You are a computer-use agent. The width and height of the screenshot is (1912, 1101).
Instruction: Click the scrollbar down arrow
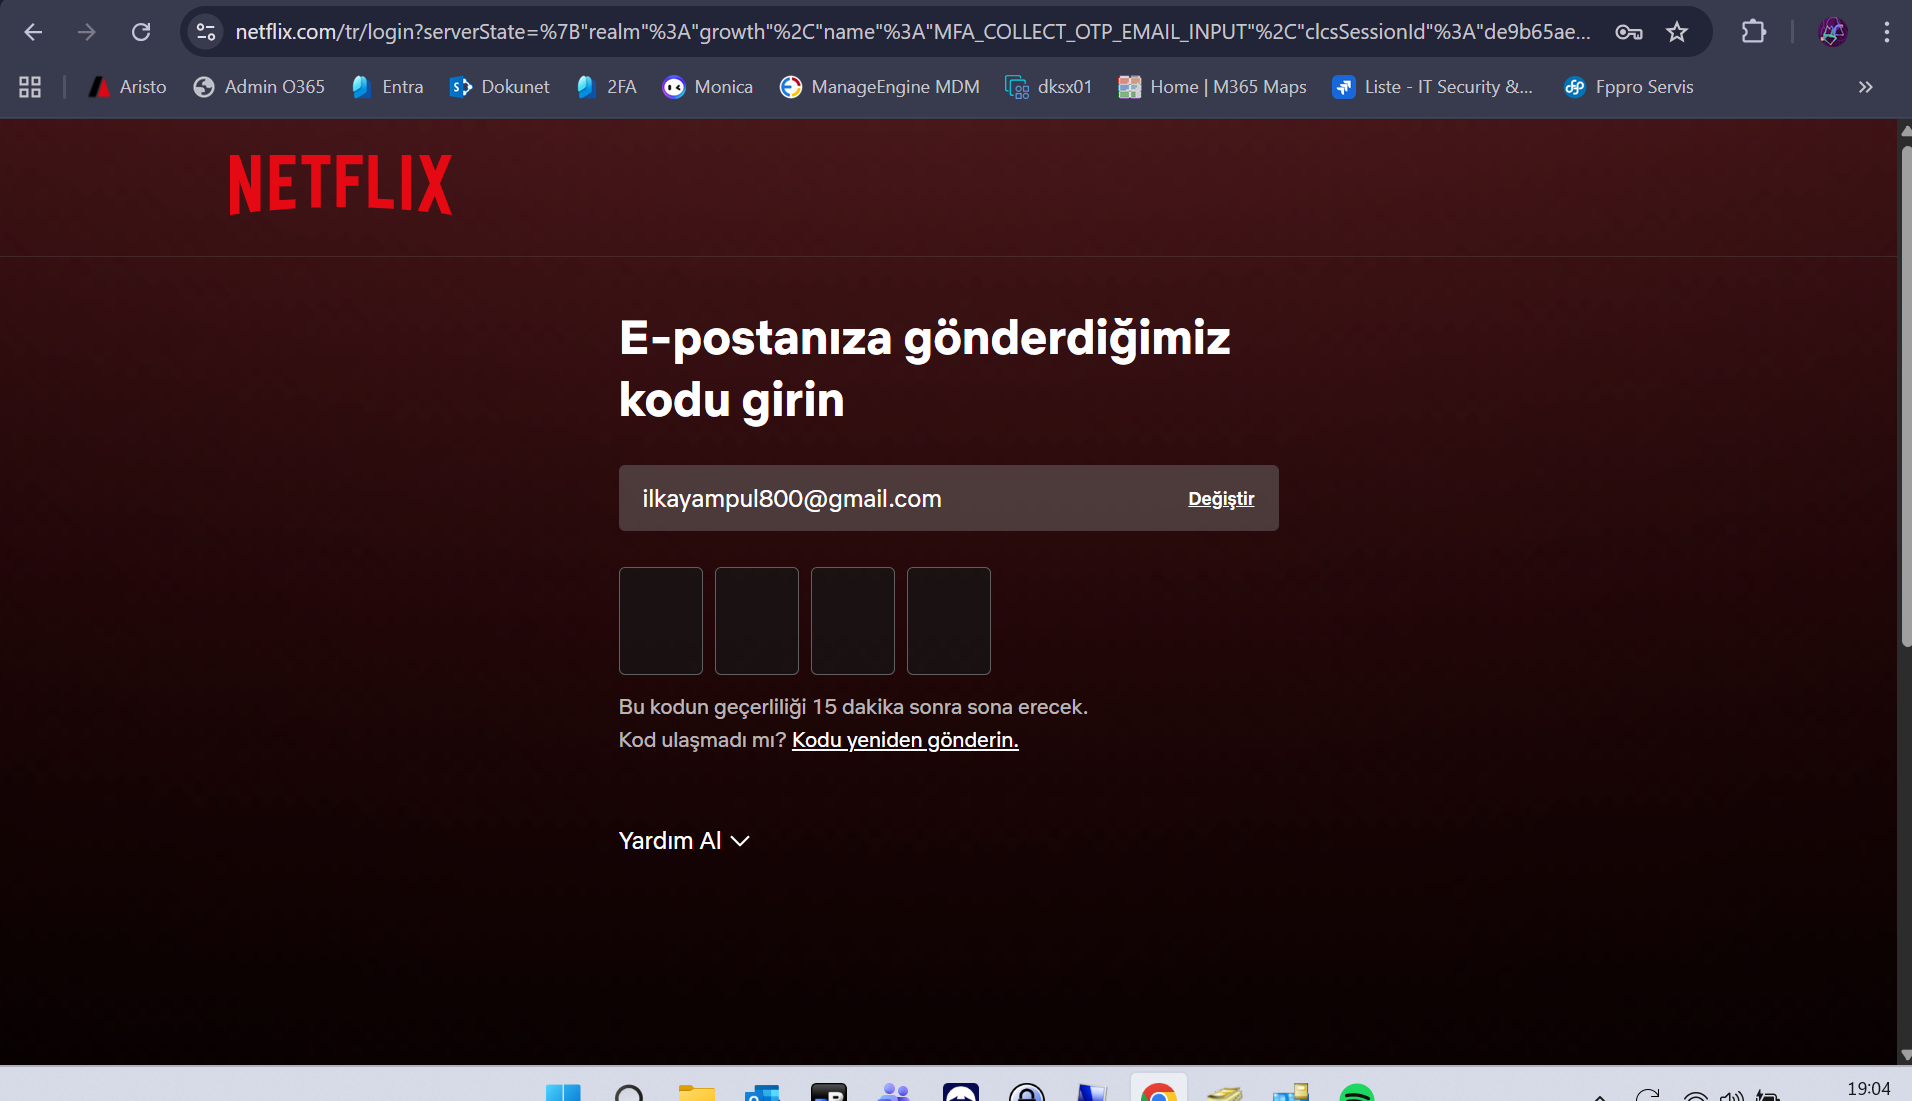pyautogui.click(x=1905, y=1055)
